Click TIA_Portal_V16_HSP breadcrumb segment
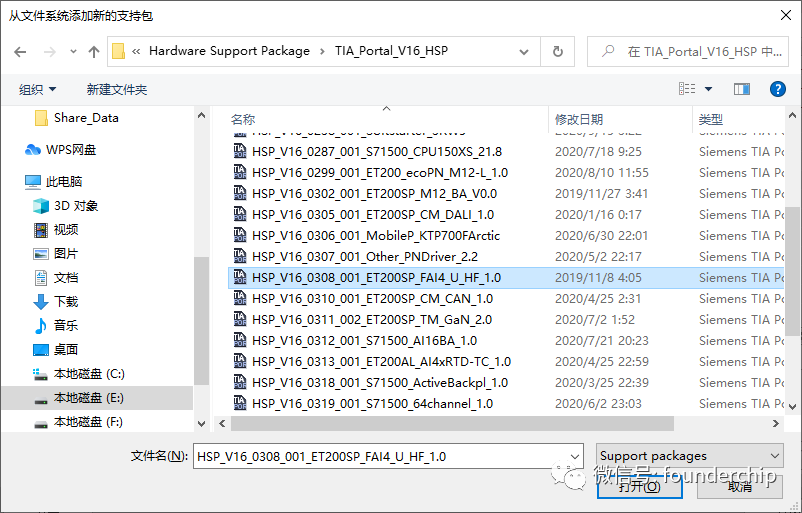Viewport: 802px width, 513px height. 391,51
